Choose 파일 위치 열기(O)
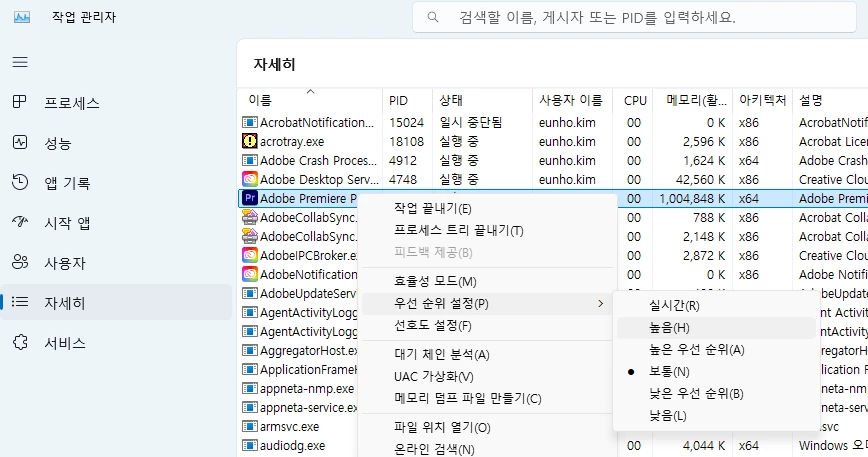This screenshot has width=868, height=457. pos(487,428)
